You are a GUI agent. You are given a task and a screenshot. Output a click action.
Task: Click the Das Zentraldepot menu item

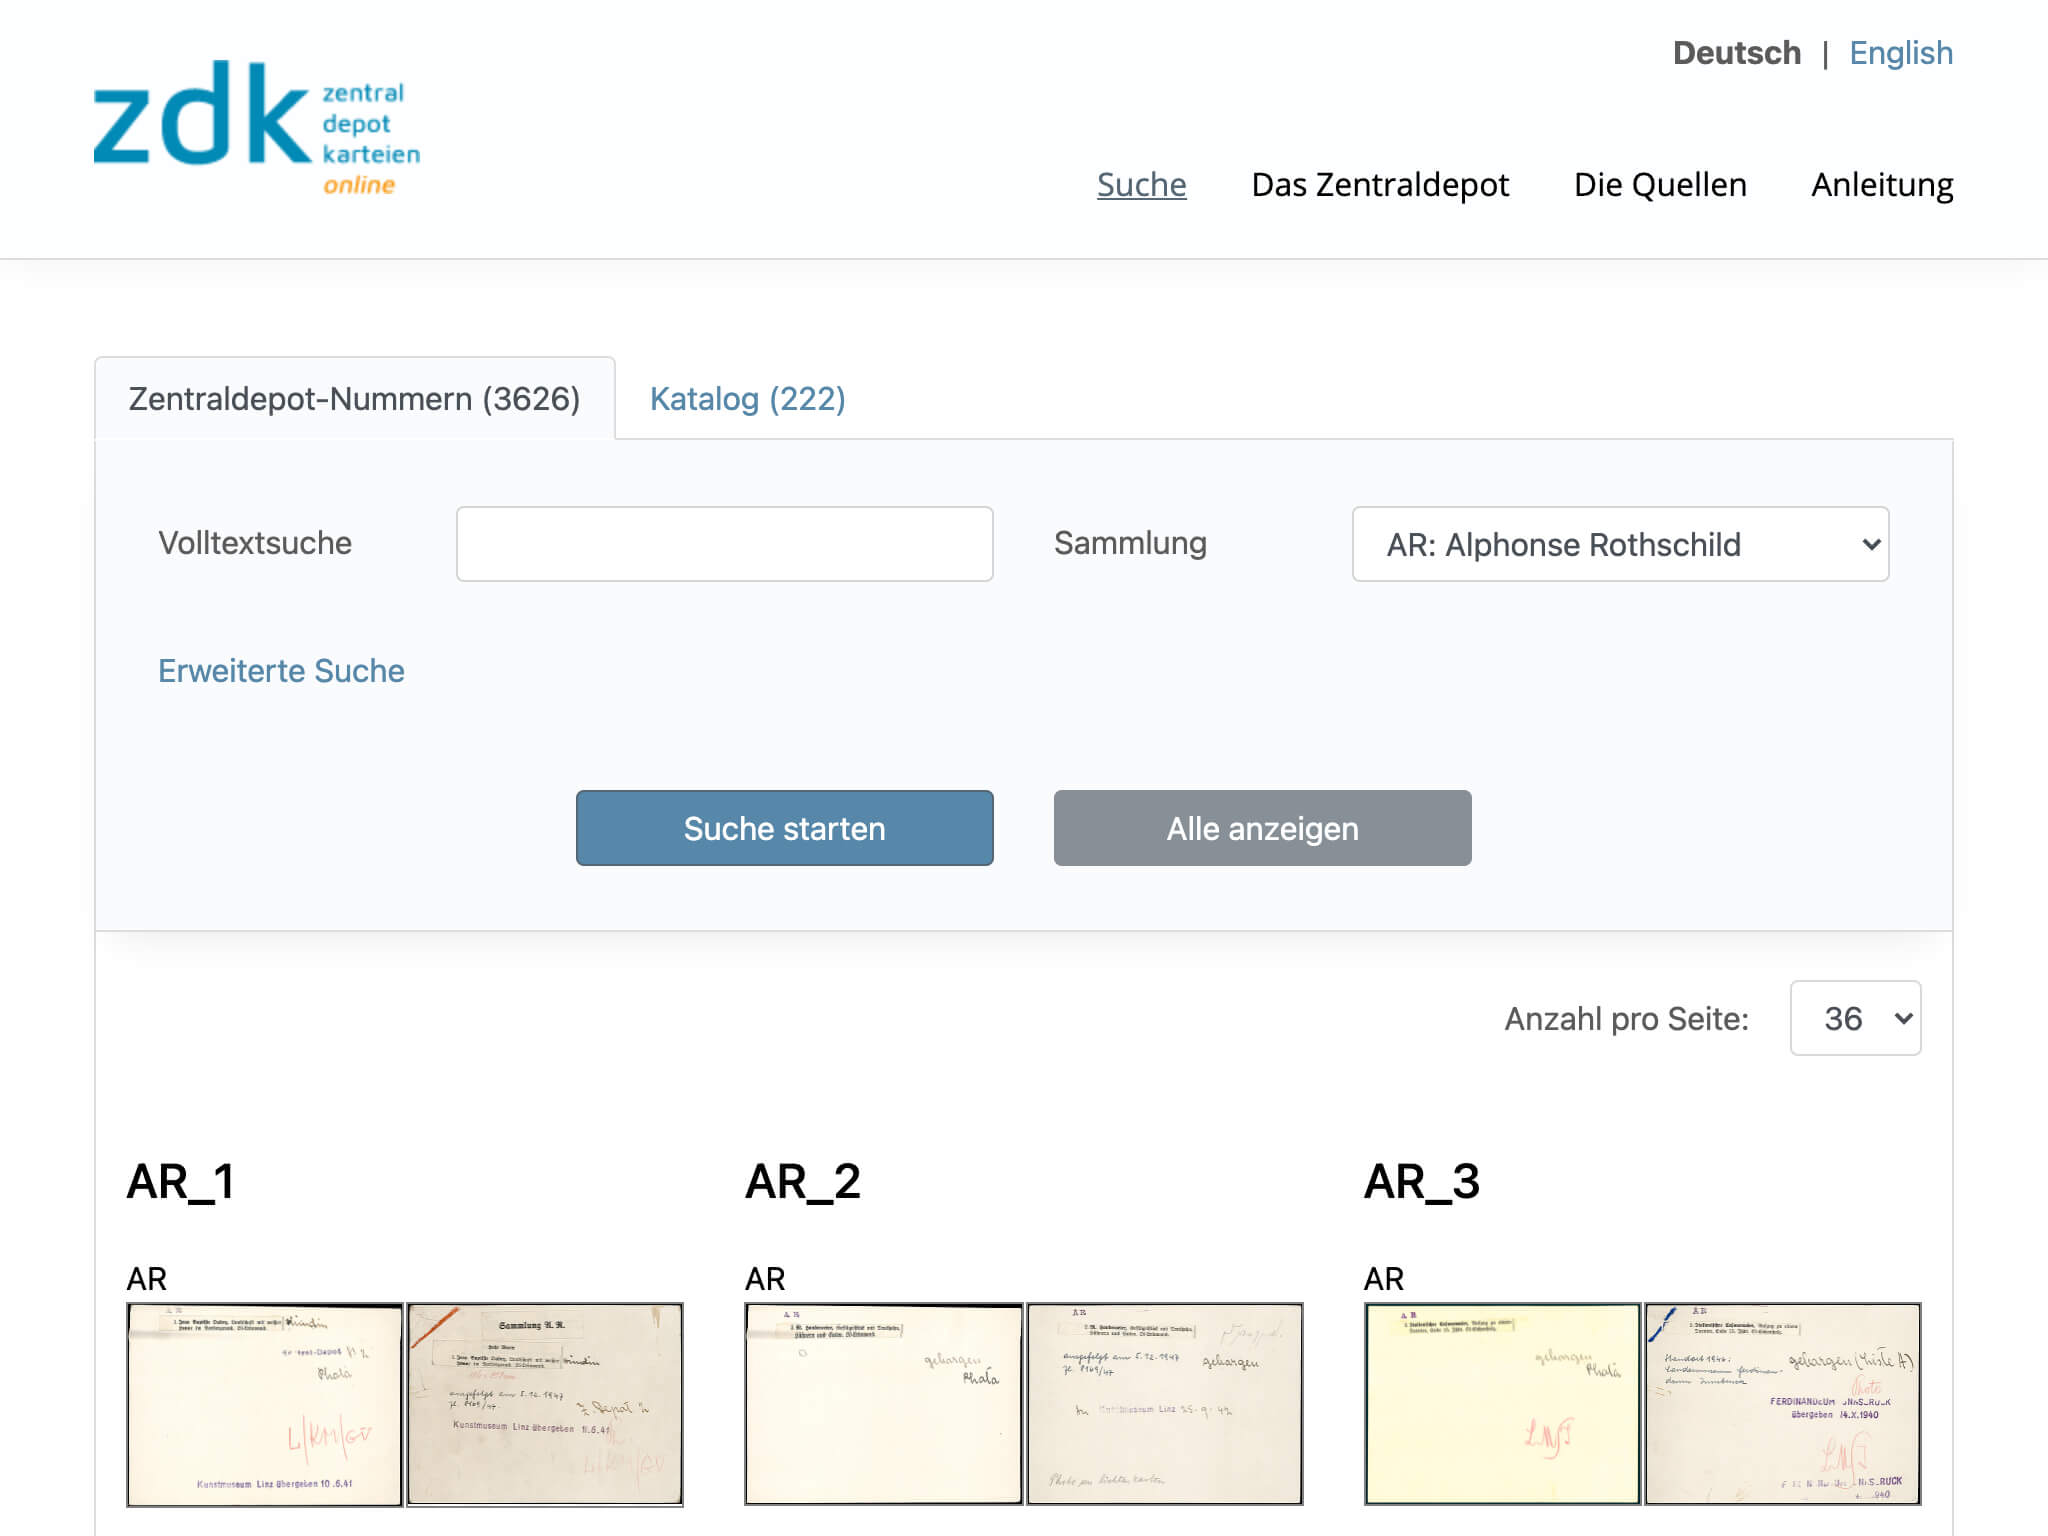click(x=1380, y=182)
